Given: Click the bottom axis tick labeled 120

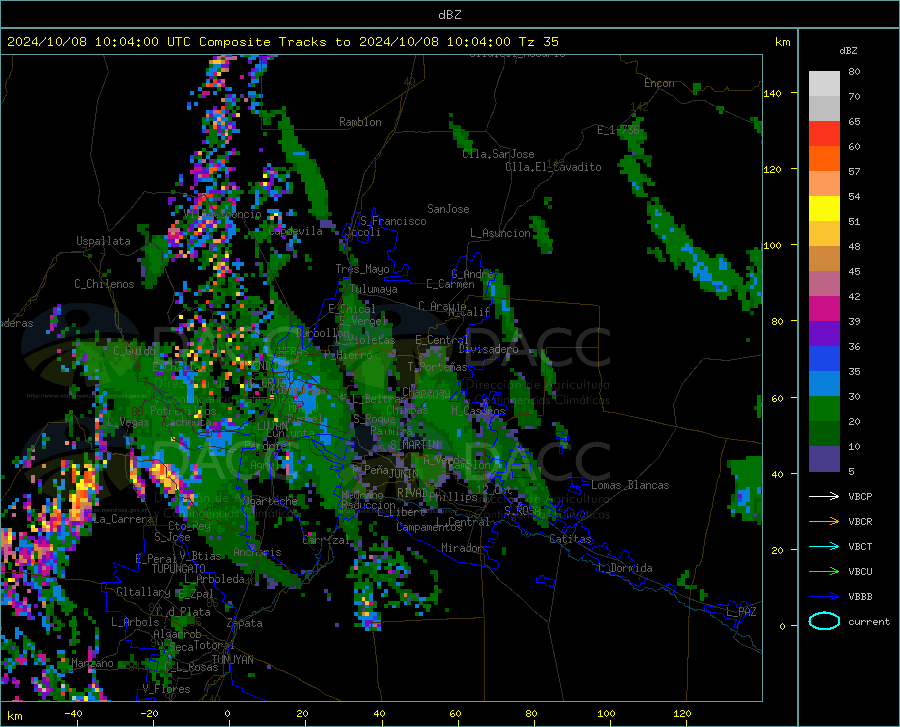Looking at the screenshot, I should 682,713.
